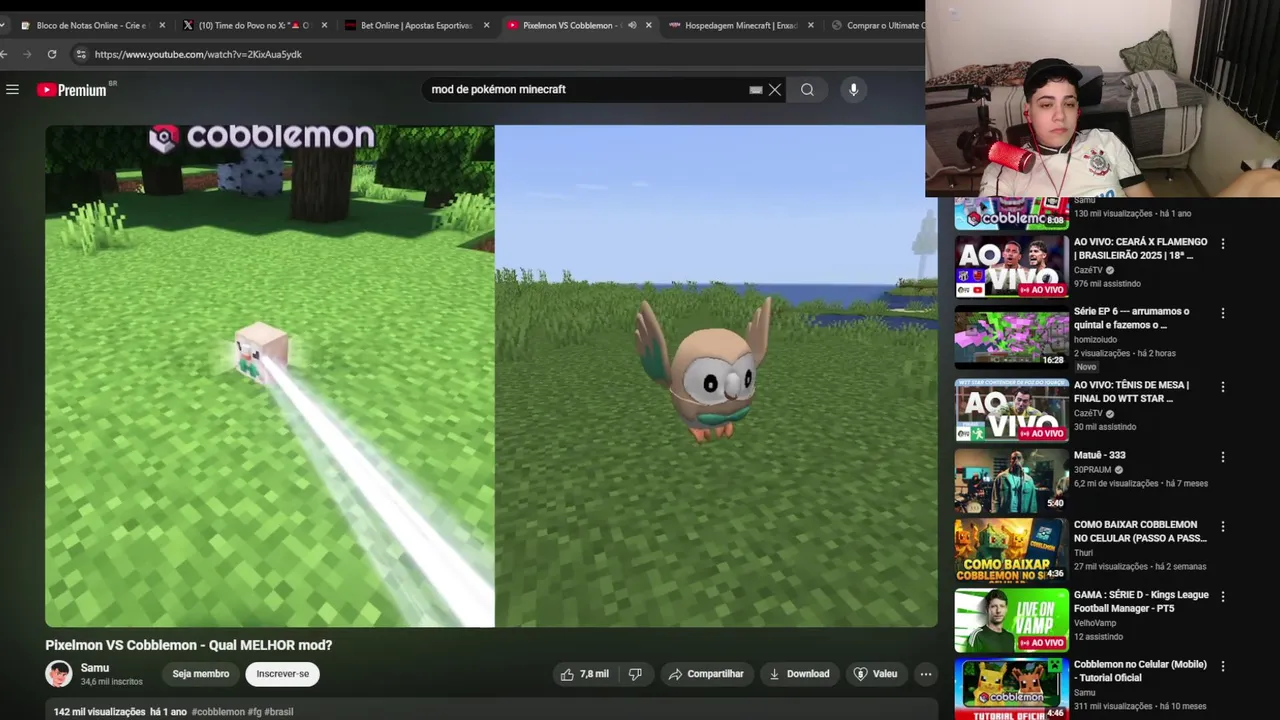Open Samu channel name link
The width and height of the screenshot is (1280, 720).
tap(95, 668)
